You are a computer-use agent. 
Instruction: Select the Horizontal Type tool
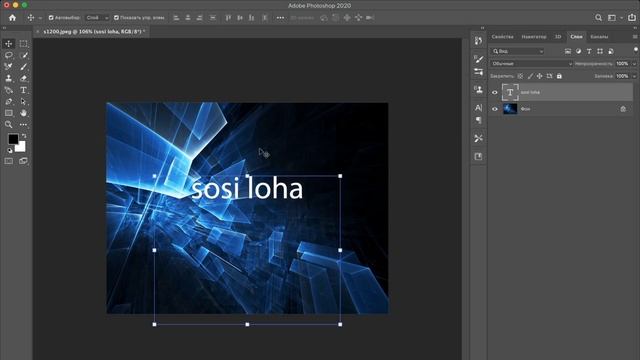(23, 90)
